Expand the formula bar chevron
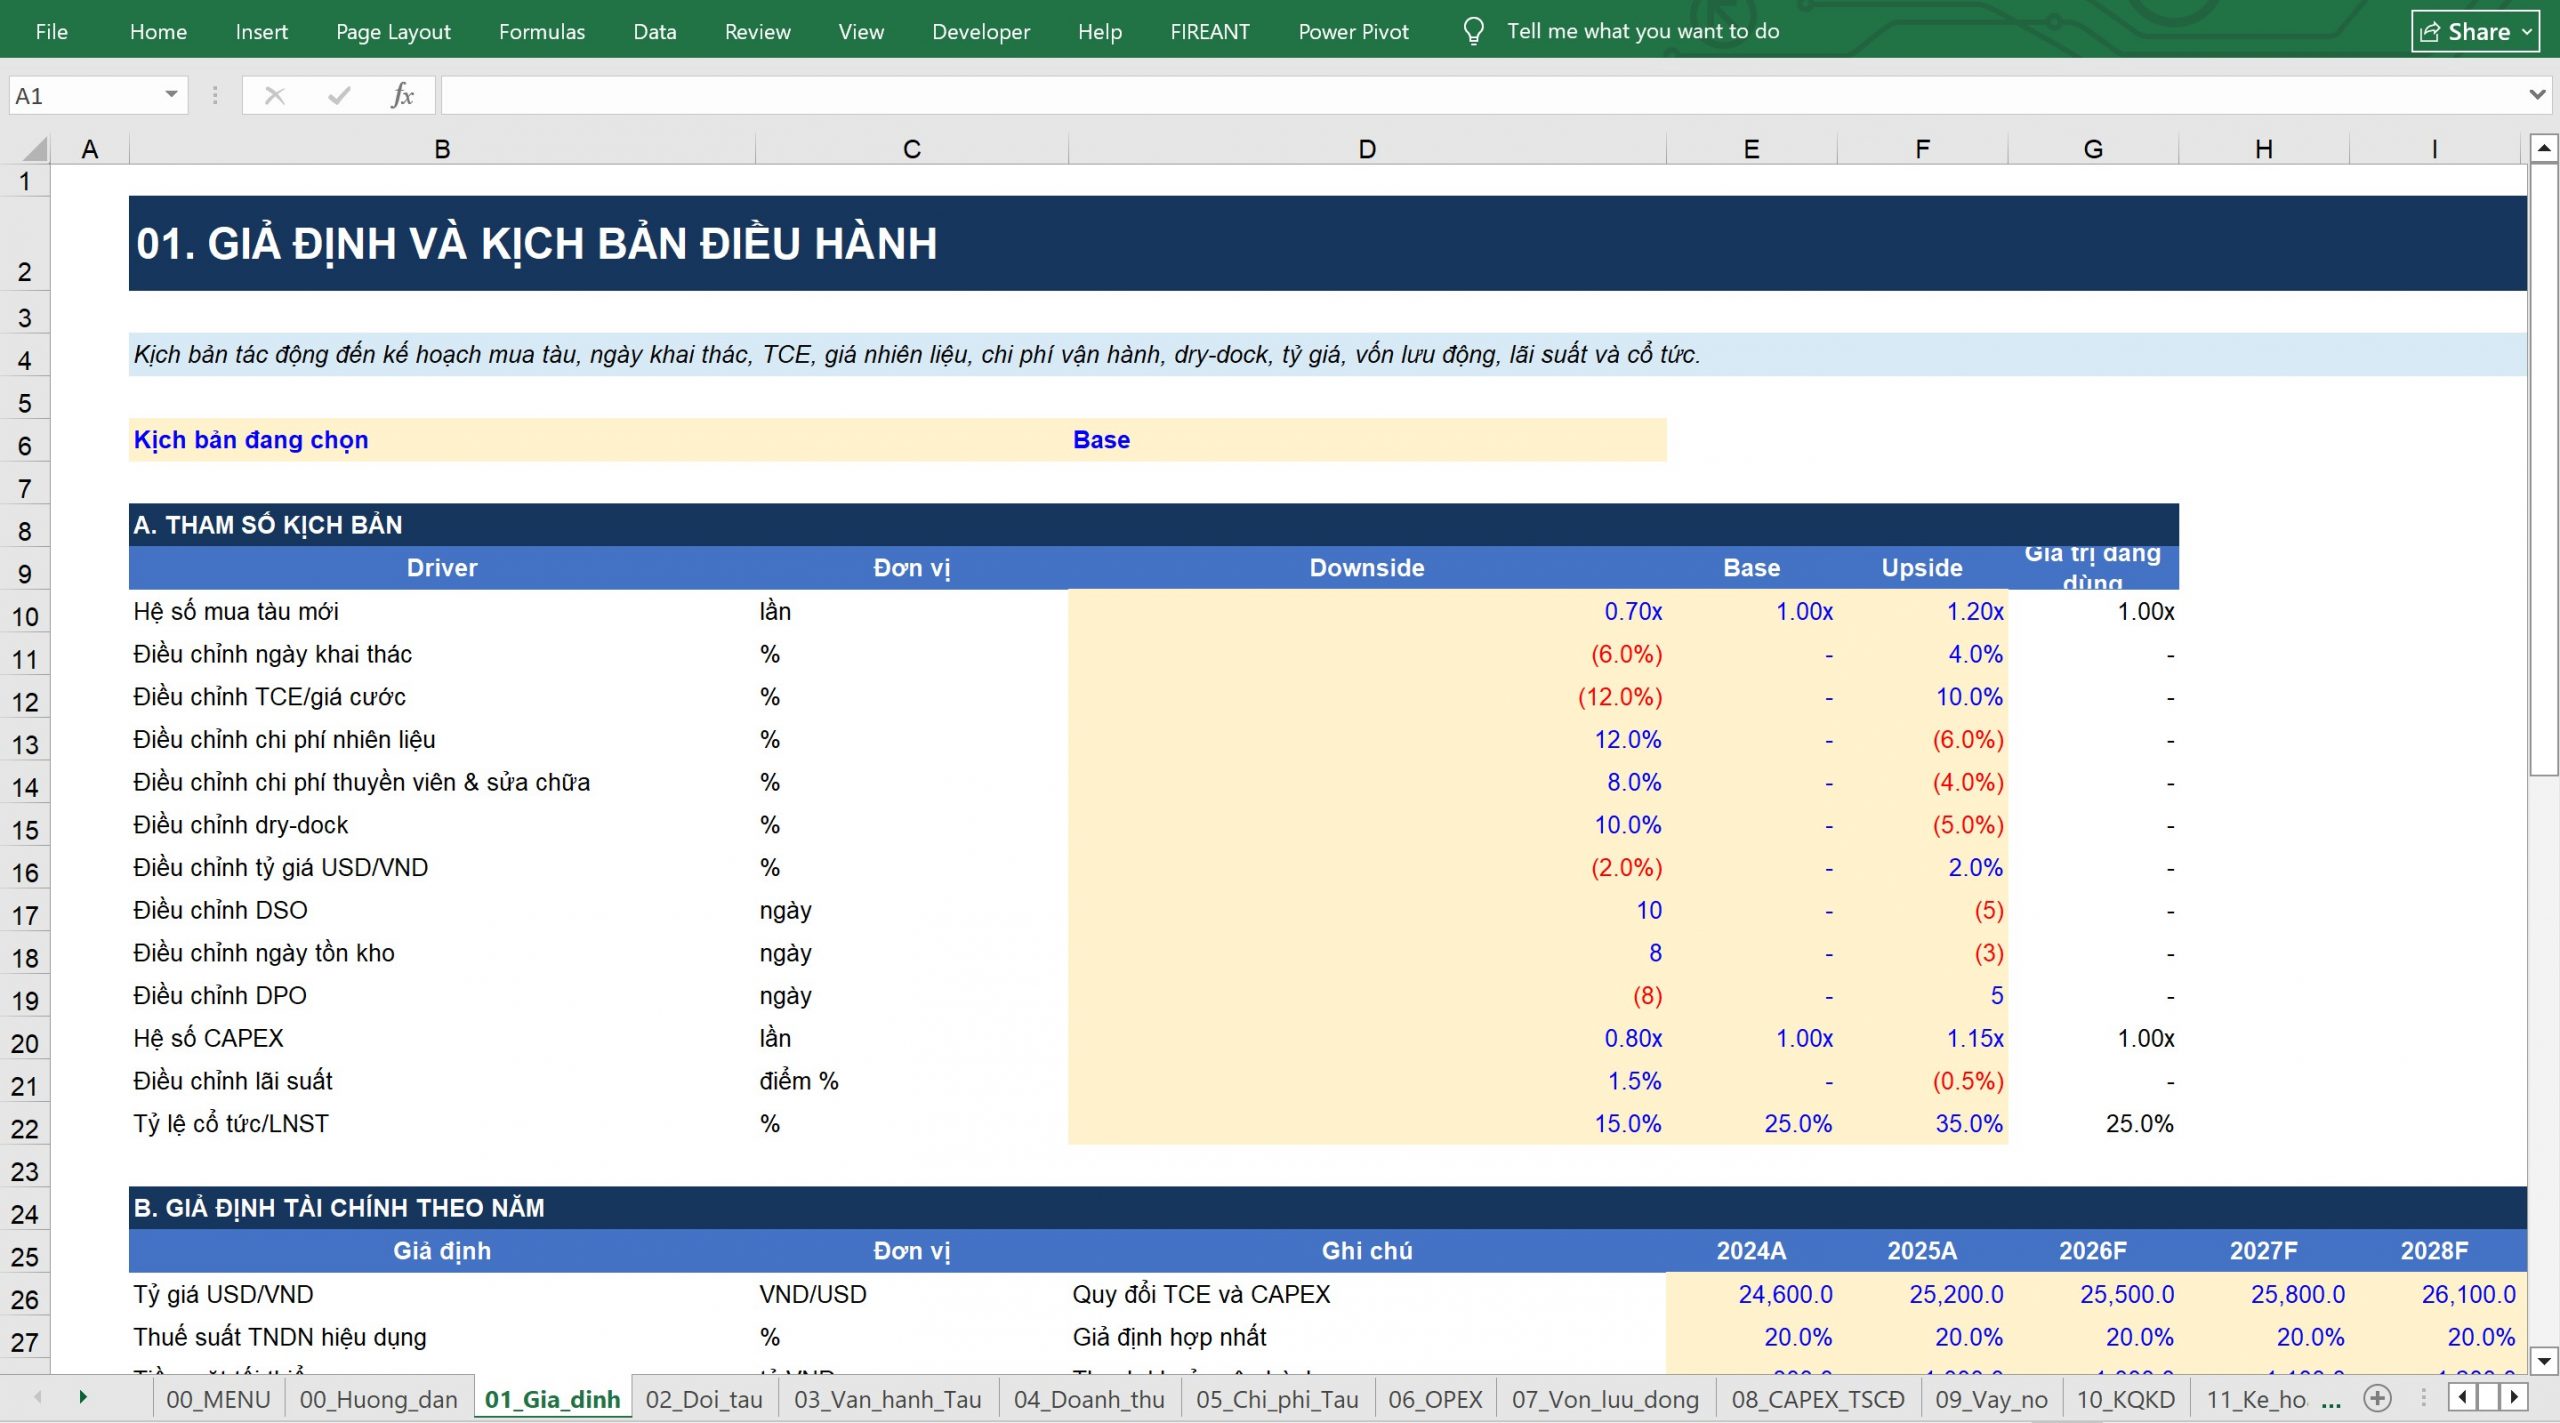The height and width of the screenshot is (1423, 2560). [2537, 95]
